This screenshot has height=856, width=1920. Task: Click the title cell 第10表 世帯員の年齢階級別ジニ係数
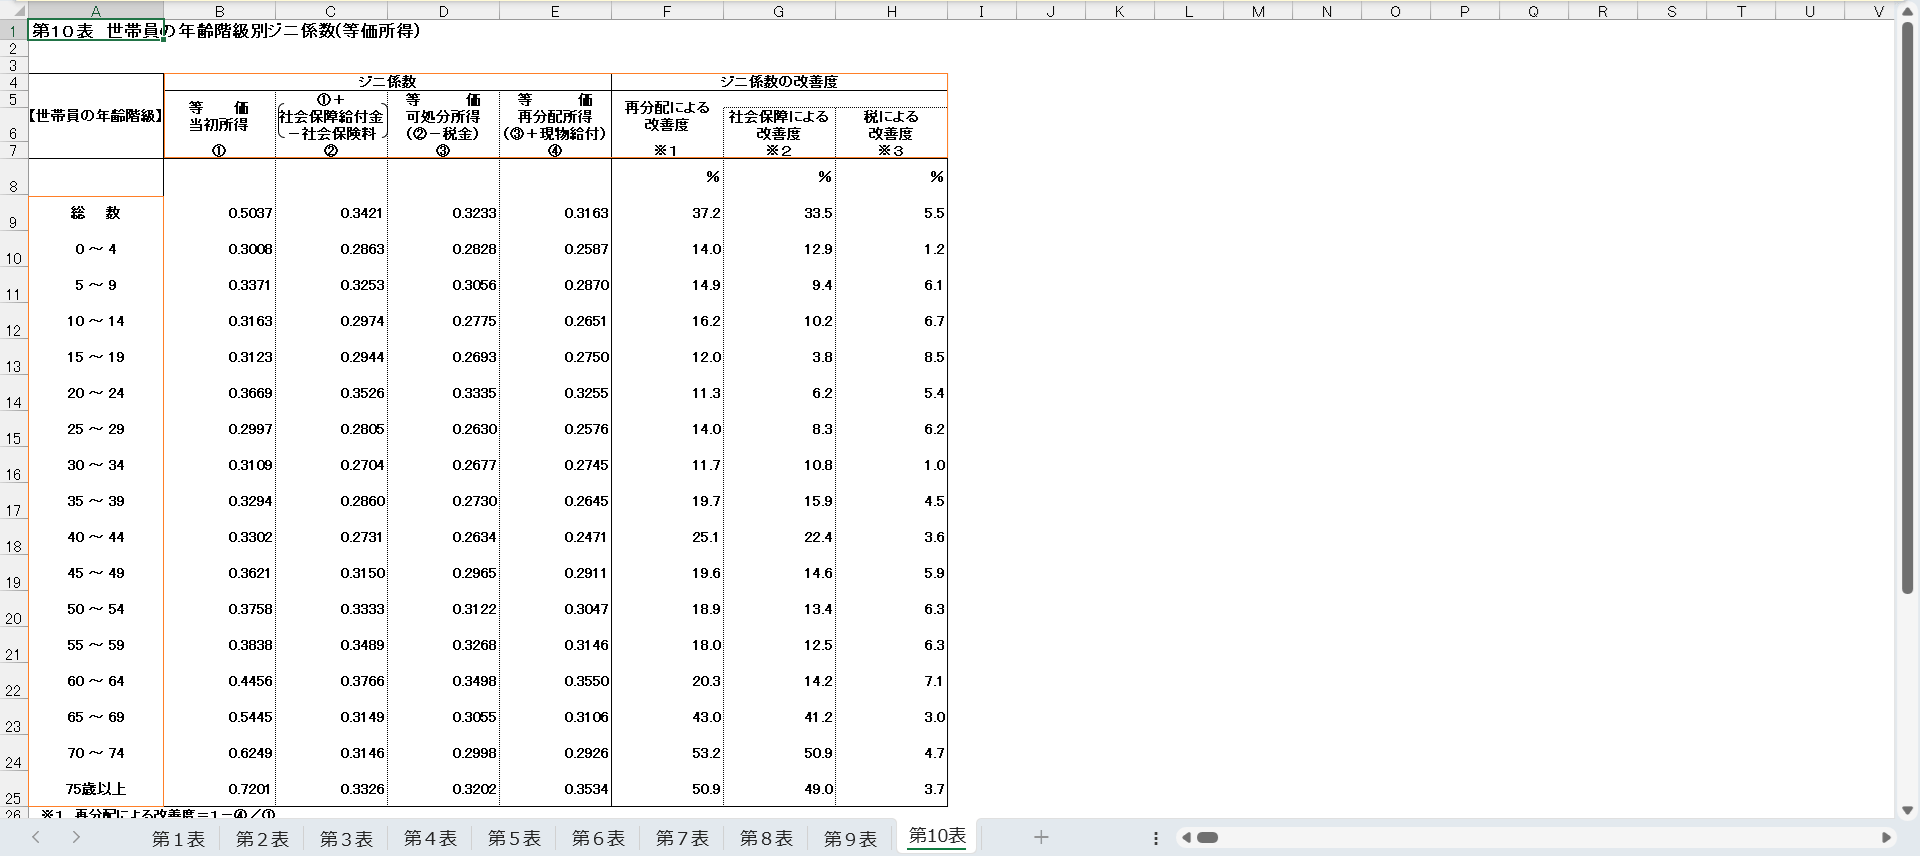pyautogui.click(x=96, y=31)
